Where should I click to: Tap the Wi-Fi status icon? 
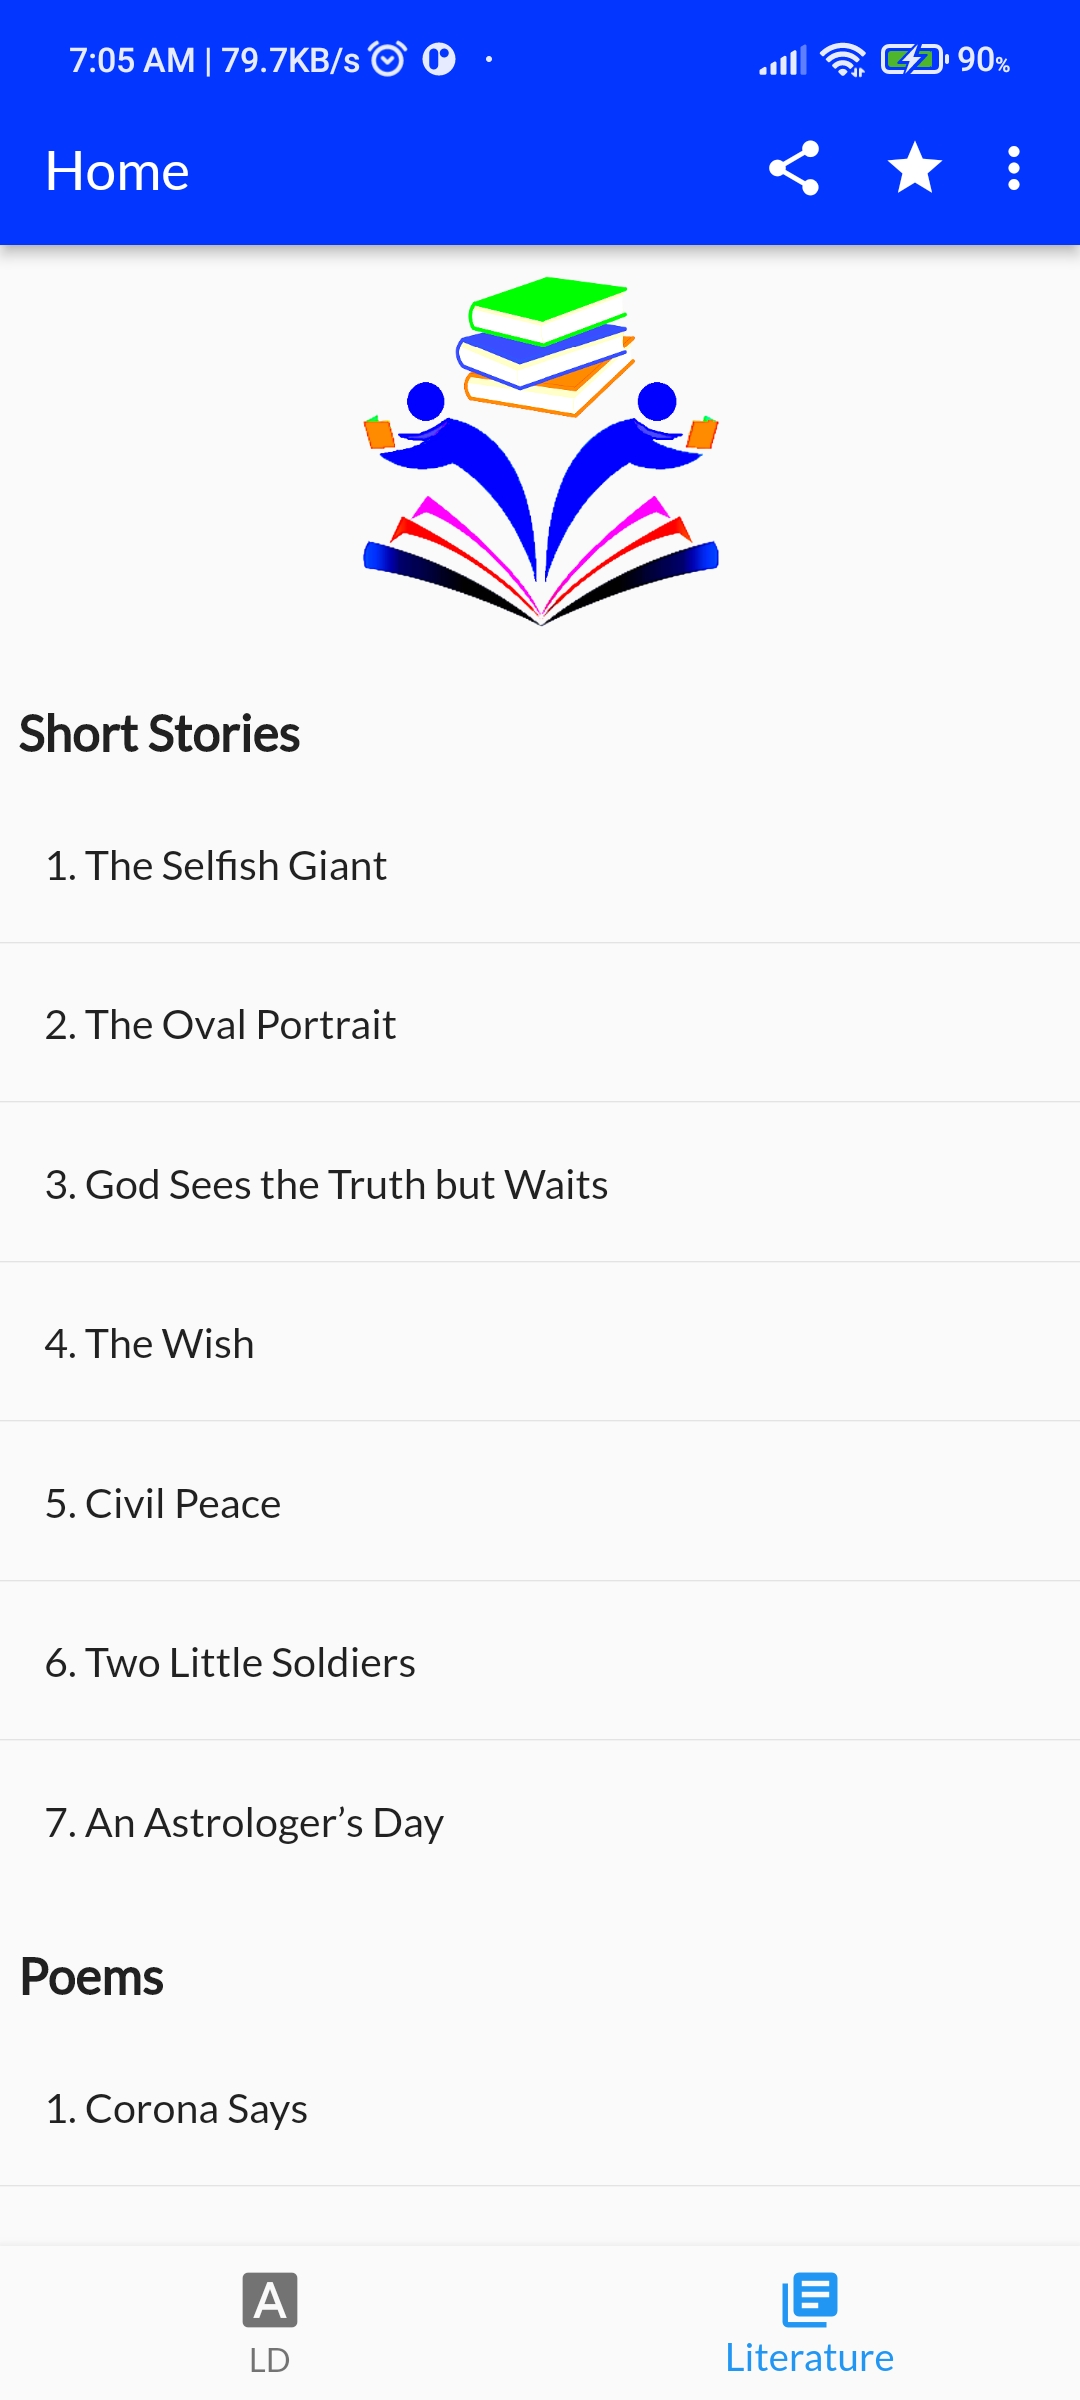coord(843,60)
